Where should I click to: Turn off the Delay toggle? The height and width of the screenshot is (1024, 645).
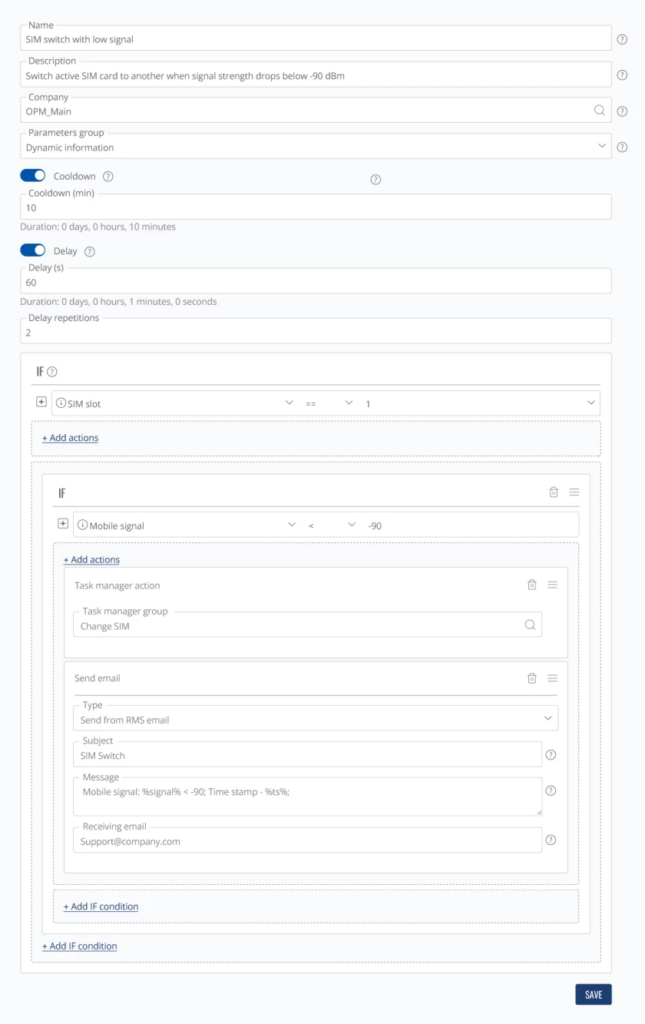(33, 251)
